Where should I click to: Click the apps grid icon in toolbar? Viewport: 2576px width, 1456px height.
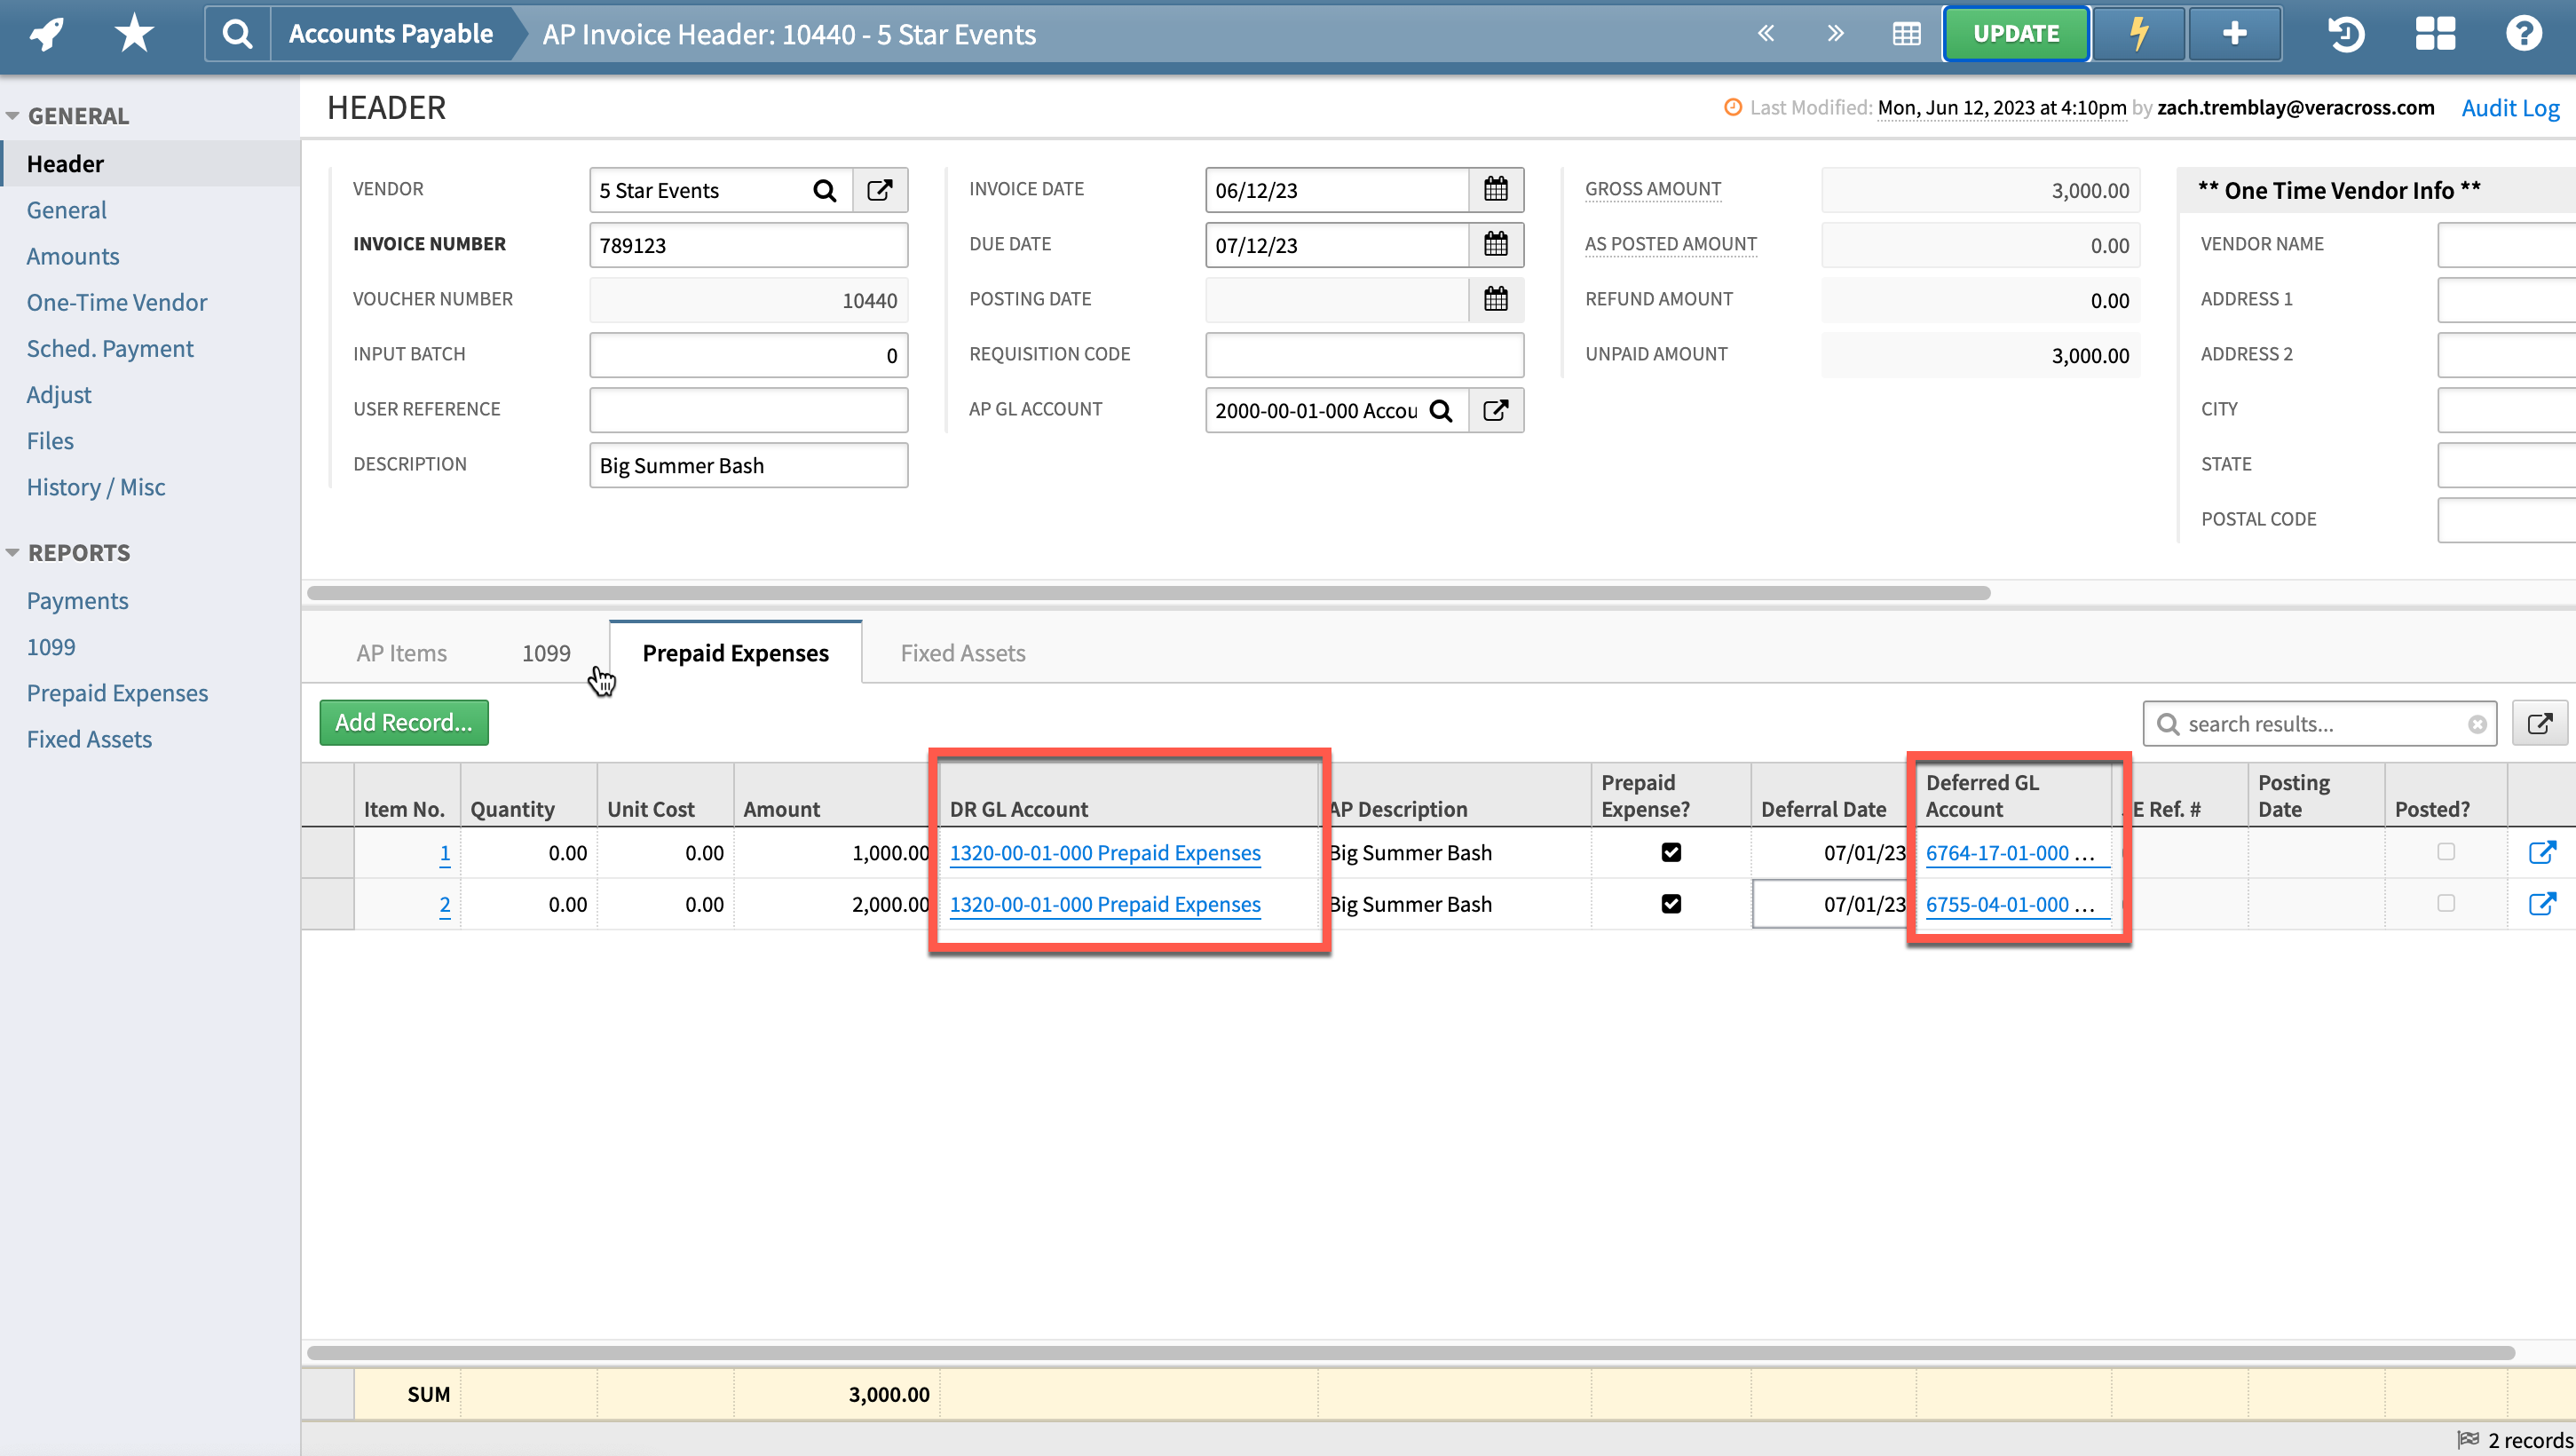(2434, 33)
